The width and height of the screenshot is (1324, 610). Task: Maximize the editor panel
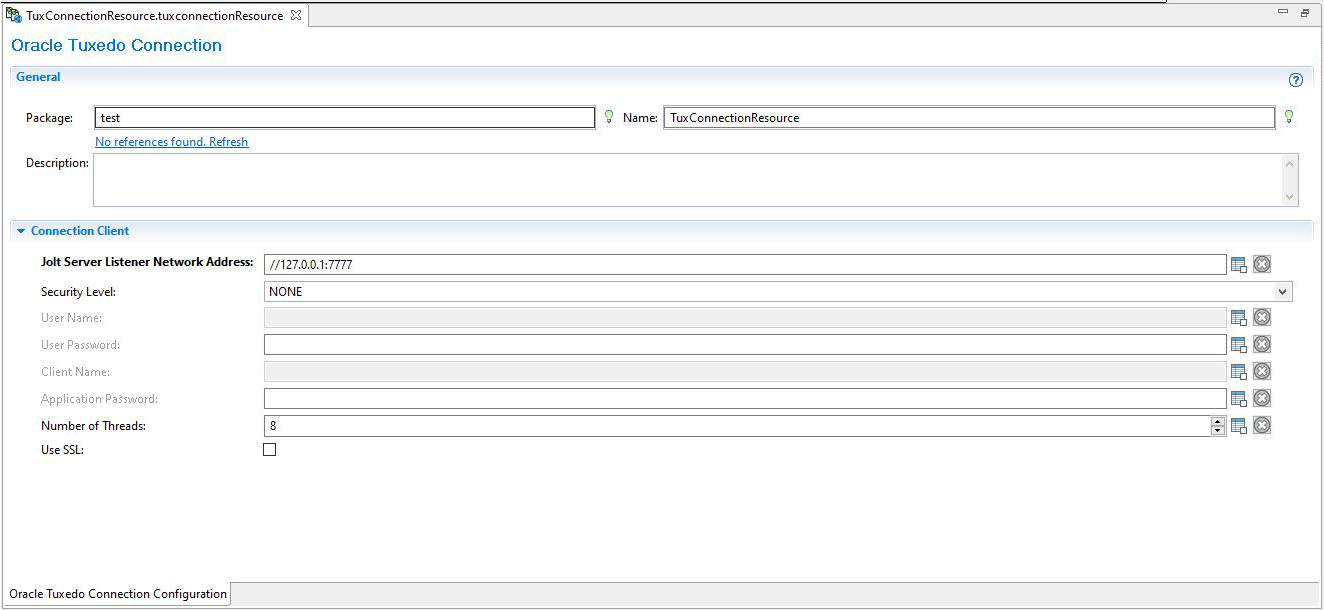pos(1305,12)
